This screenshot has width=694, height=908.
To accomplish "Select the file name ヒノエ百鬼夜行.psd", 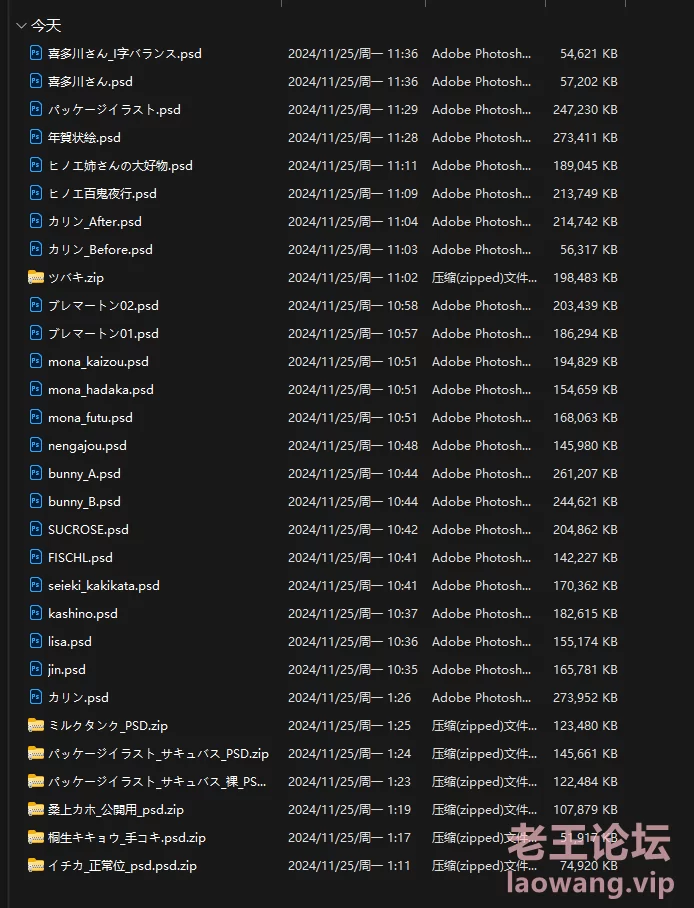I will 102,193.
